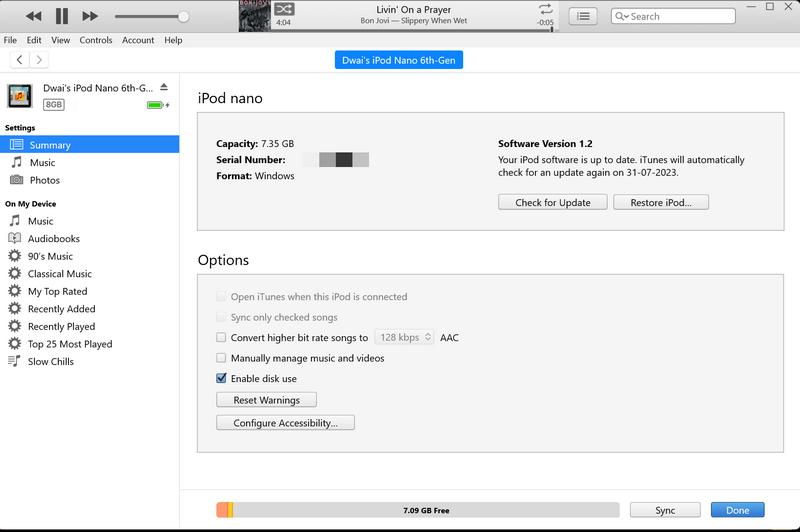Uncheck Enable disk use
This screenshot has width=800, height=532.
[x=222, y=379]
